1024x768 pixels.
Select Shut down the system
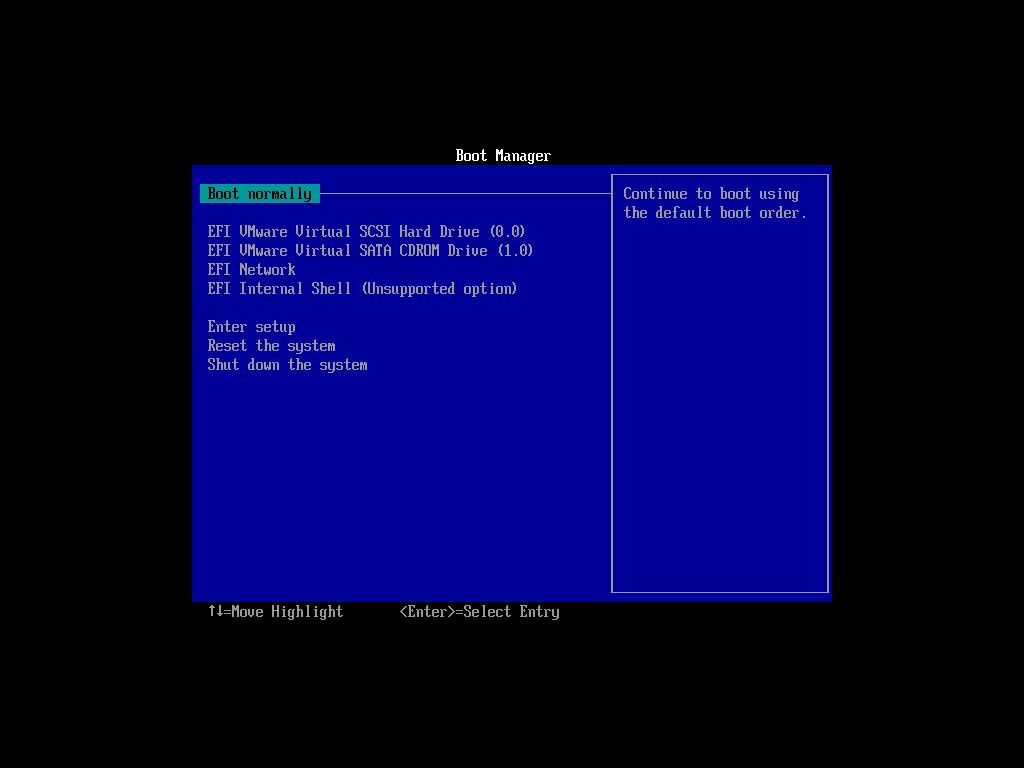(x=287, y=365)
